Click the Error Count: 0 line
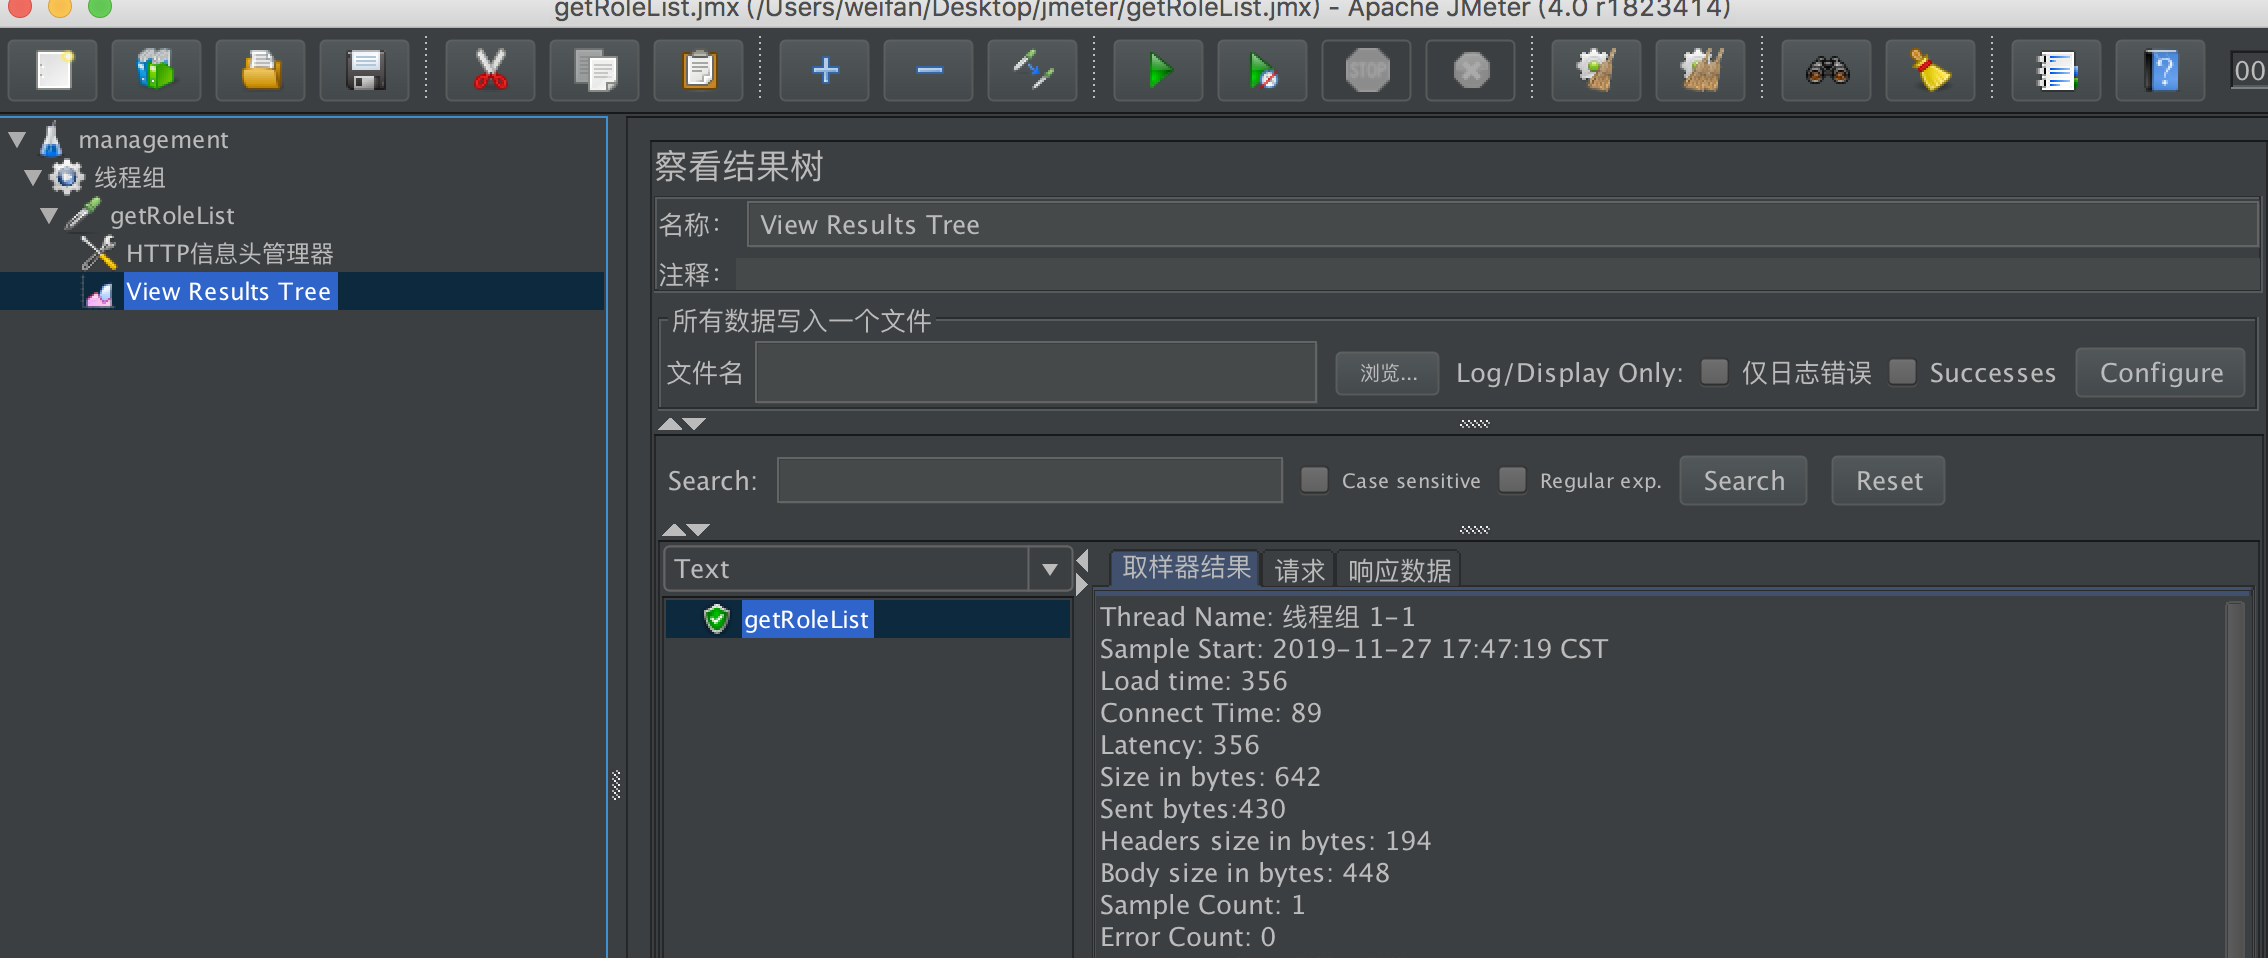The height and width of the screenshot is (958, 2268). coord(1187,937)
